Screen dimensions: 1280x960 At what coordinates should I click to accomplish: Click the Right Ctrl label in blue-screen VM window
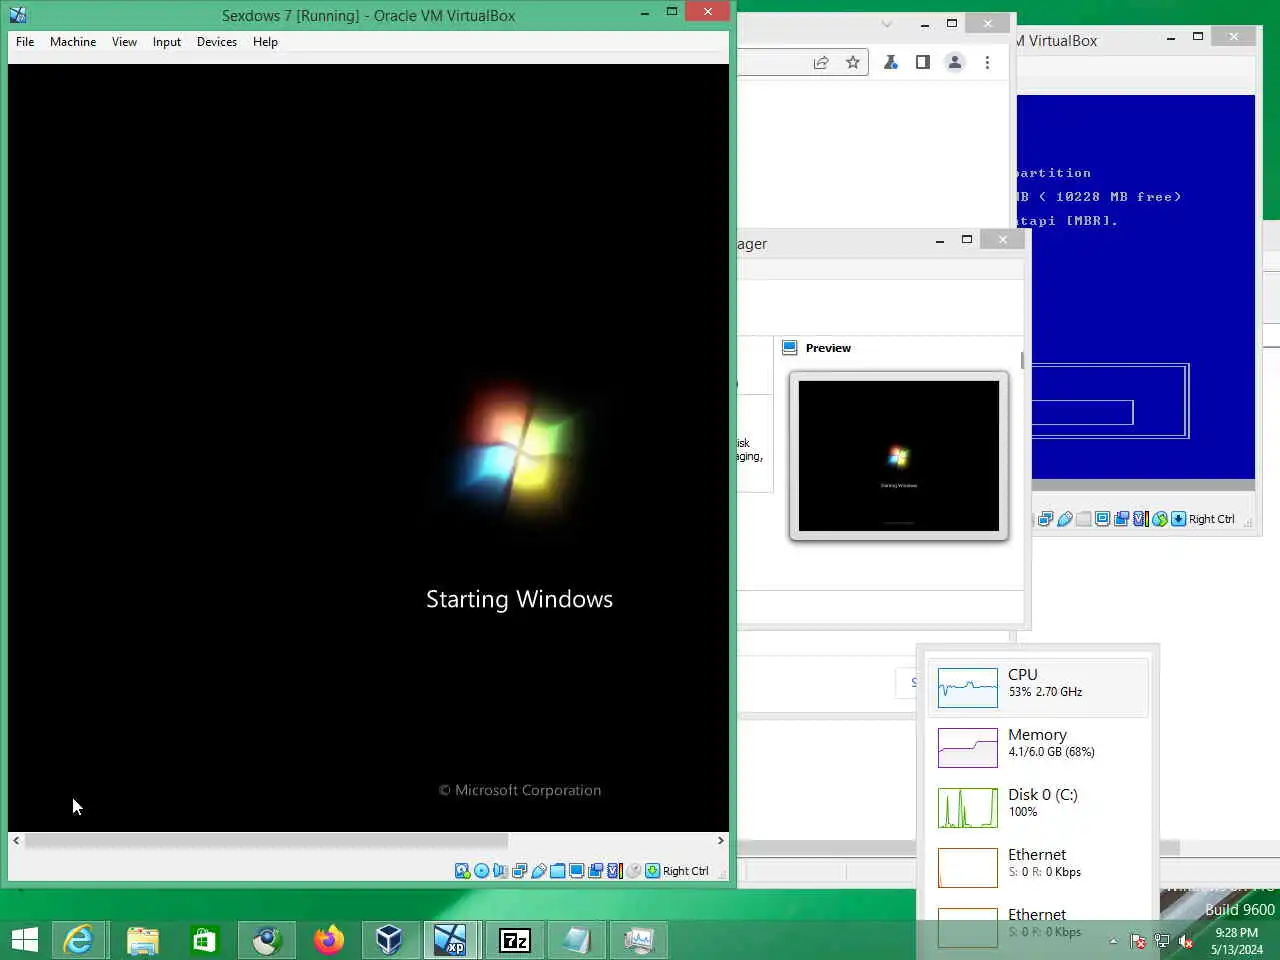coord(1212,519)
